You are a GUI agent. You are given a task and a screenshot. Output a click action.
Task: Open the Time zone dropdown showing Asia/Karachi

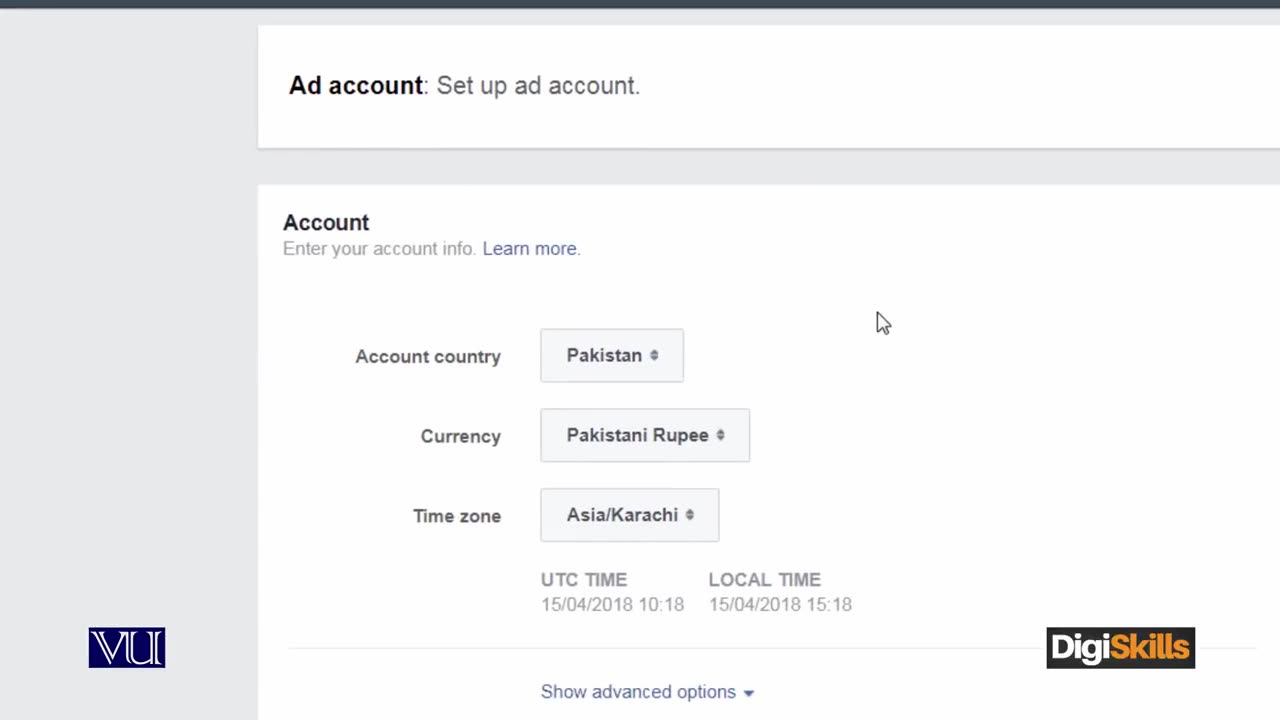pos(630,515)
